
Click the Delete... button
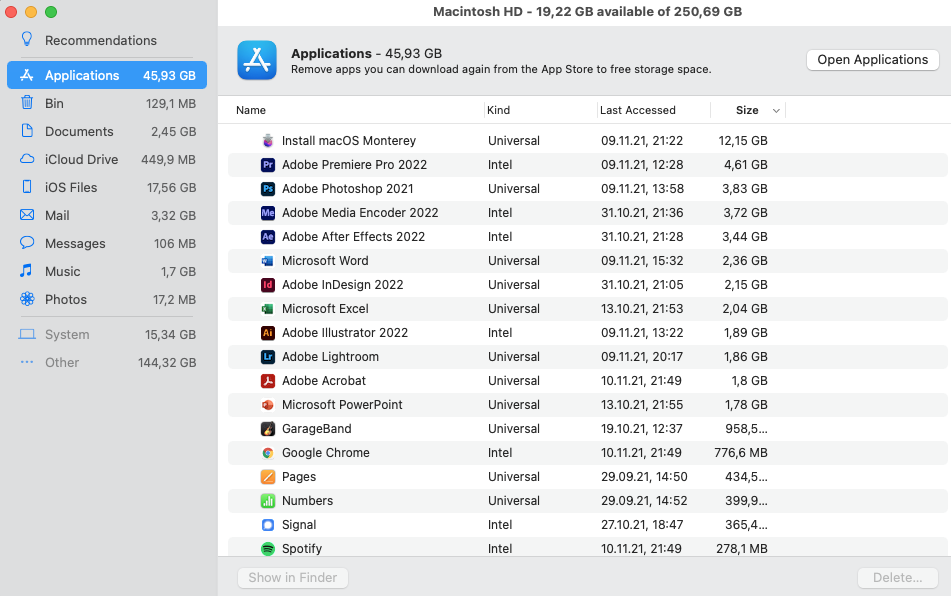898,577
